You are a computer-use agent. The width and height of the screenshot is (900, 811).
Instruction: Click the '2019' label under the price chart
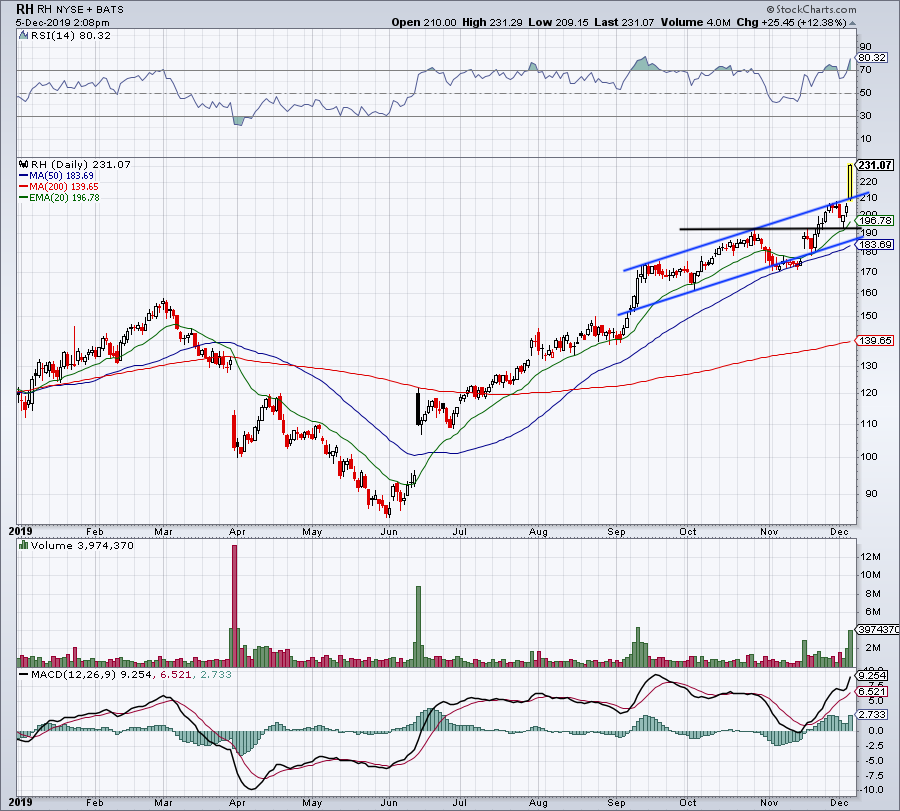coord(20,532)
